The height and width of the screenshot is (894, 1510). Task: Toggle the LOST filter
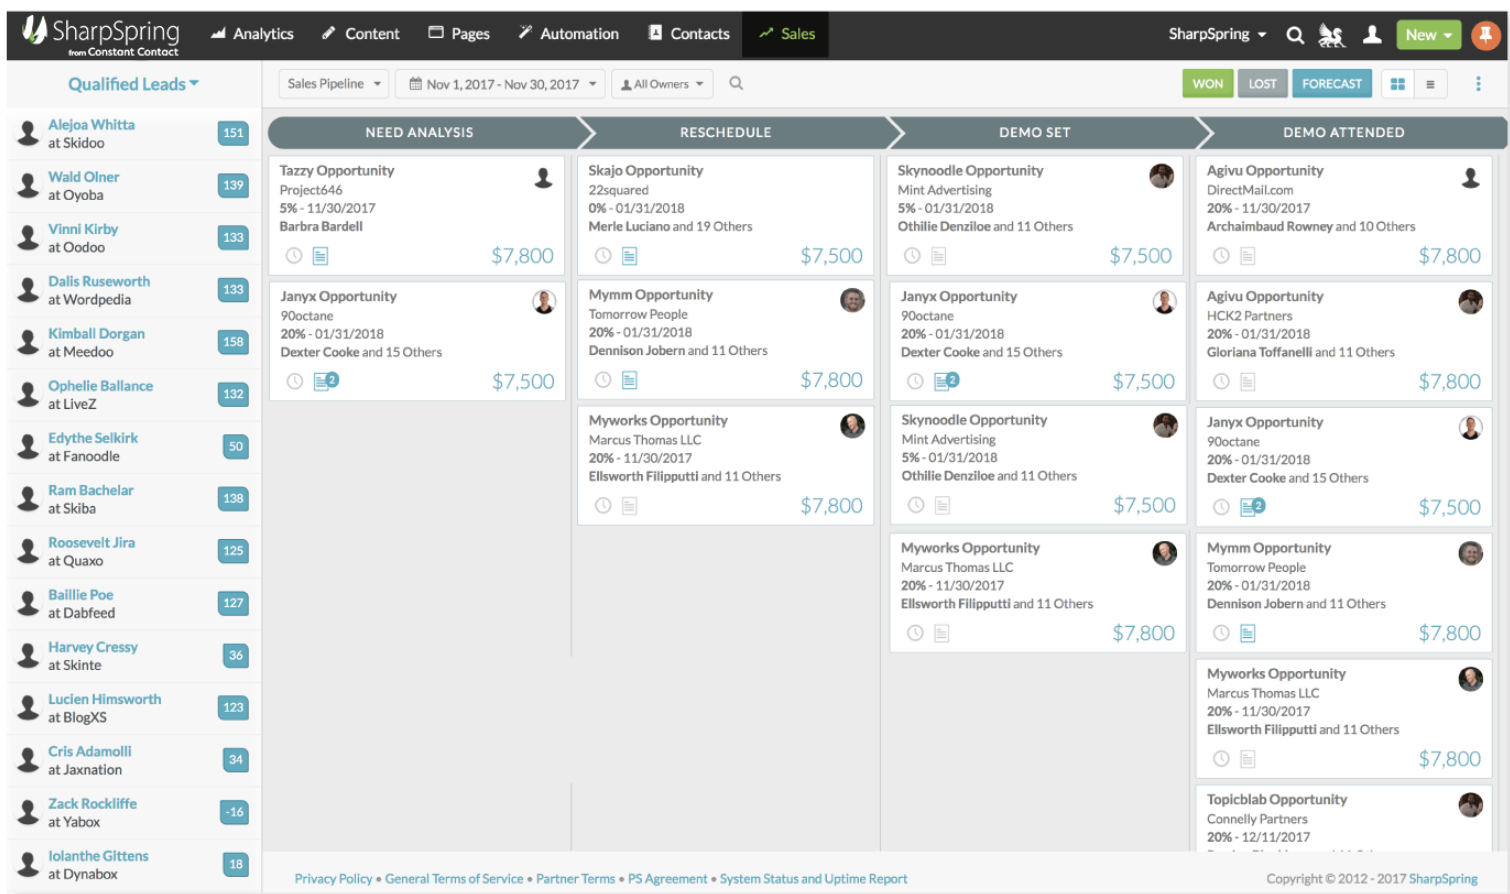click(x=1262, y=83)
